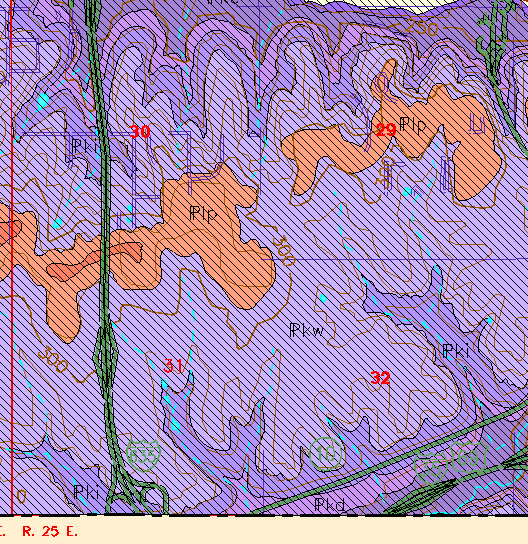Select section number 30 label
Screen dimensions: 528x544
(140, 131)
